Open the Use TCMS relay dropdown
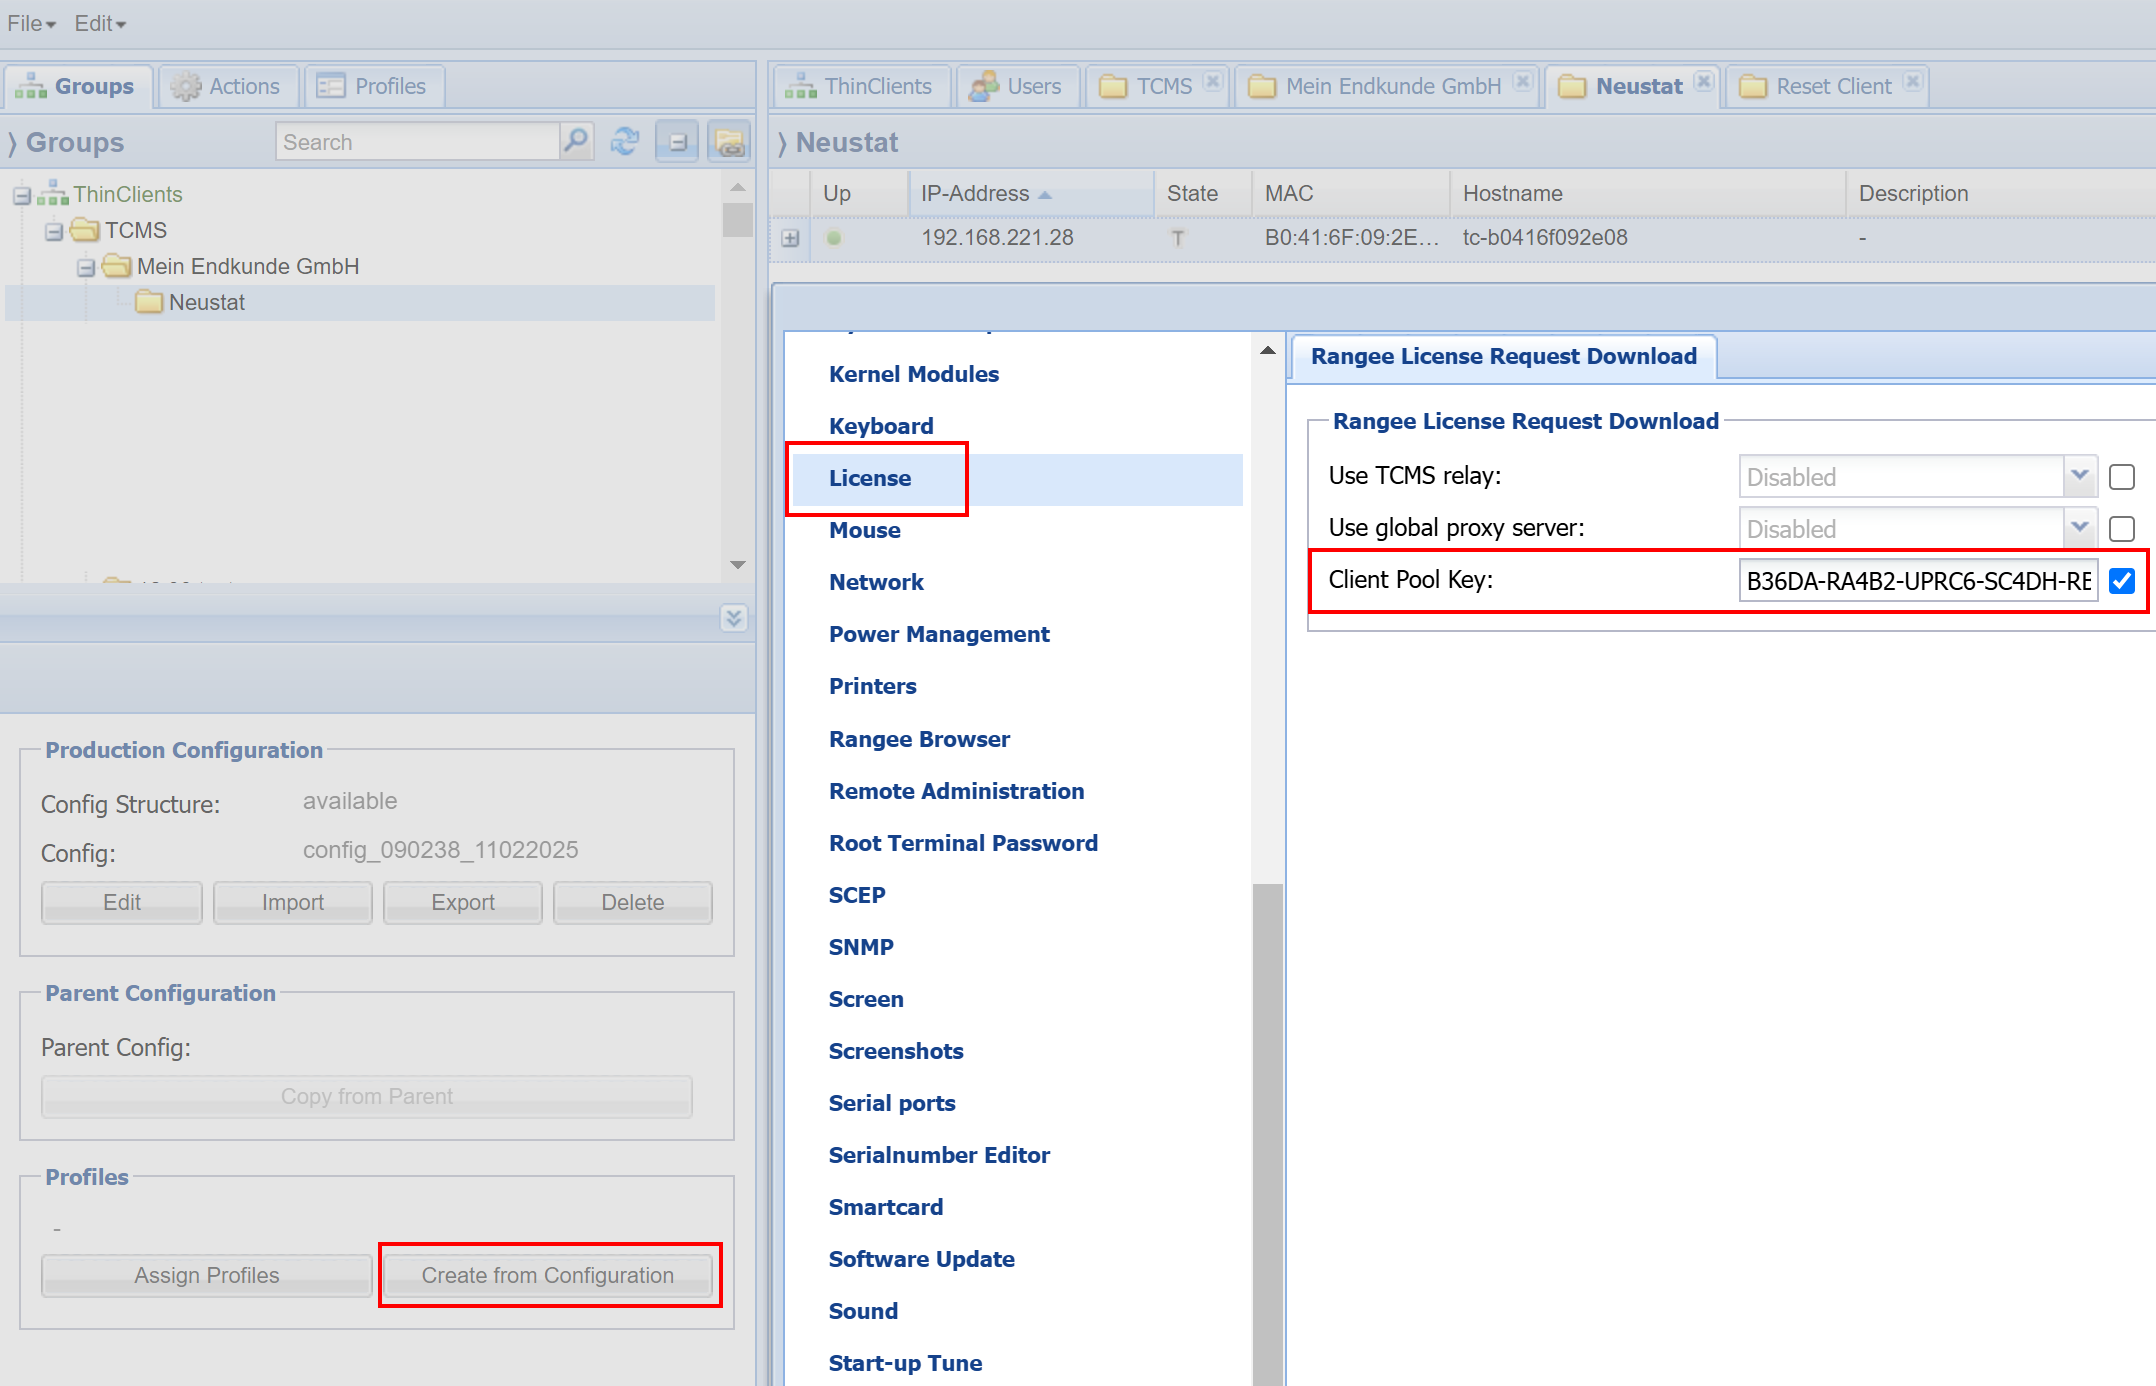Screen dimensions: 2156x1386 2079,477
